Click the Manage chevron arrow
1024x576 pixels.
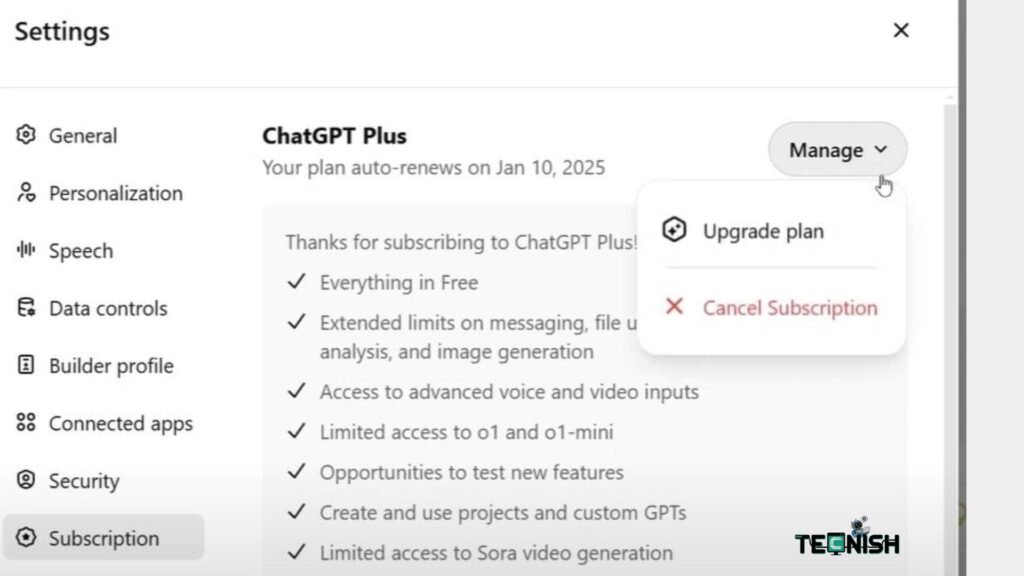click(881, 149)
